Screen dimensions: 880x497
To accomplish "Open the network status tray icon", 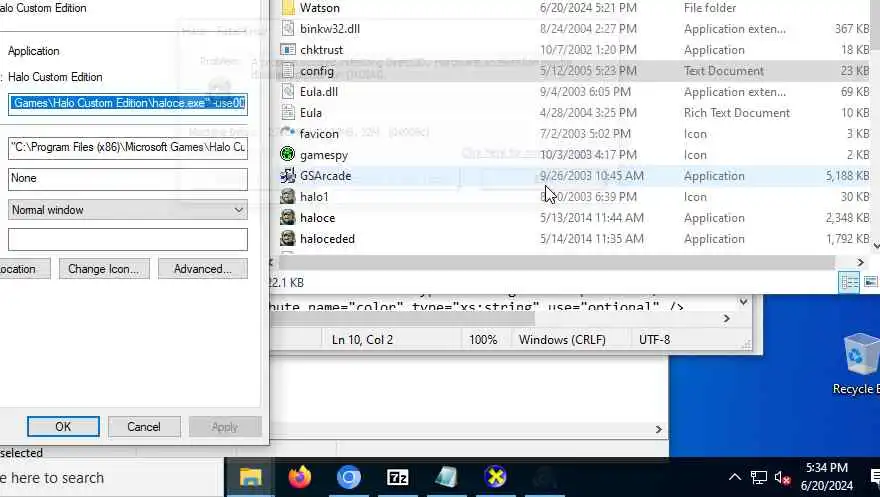I will click(x=758, y=478).
